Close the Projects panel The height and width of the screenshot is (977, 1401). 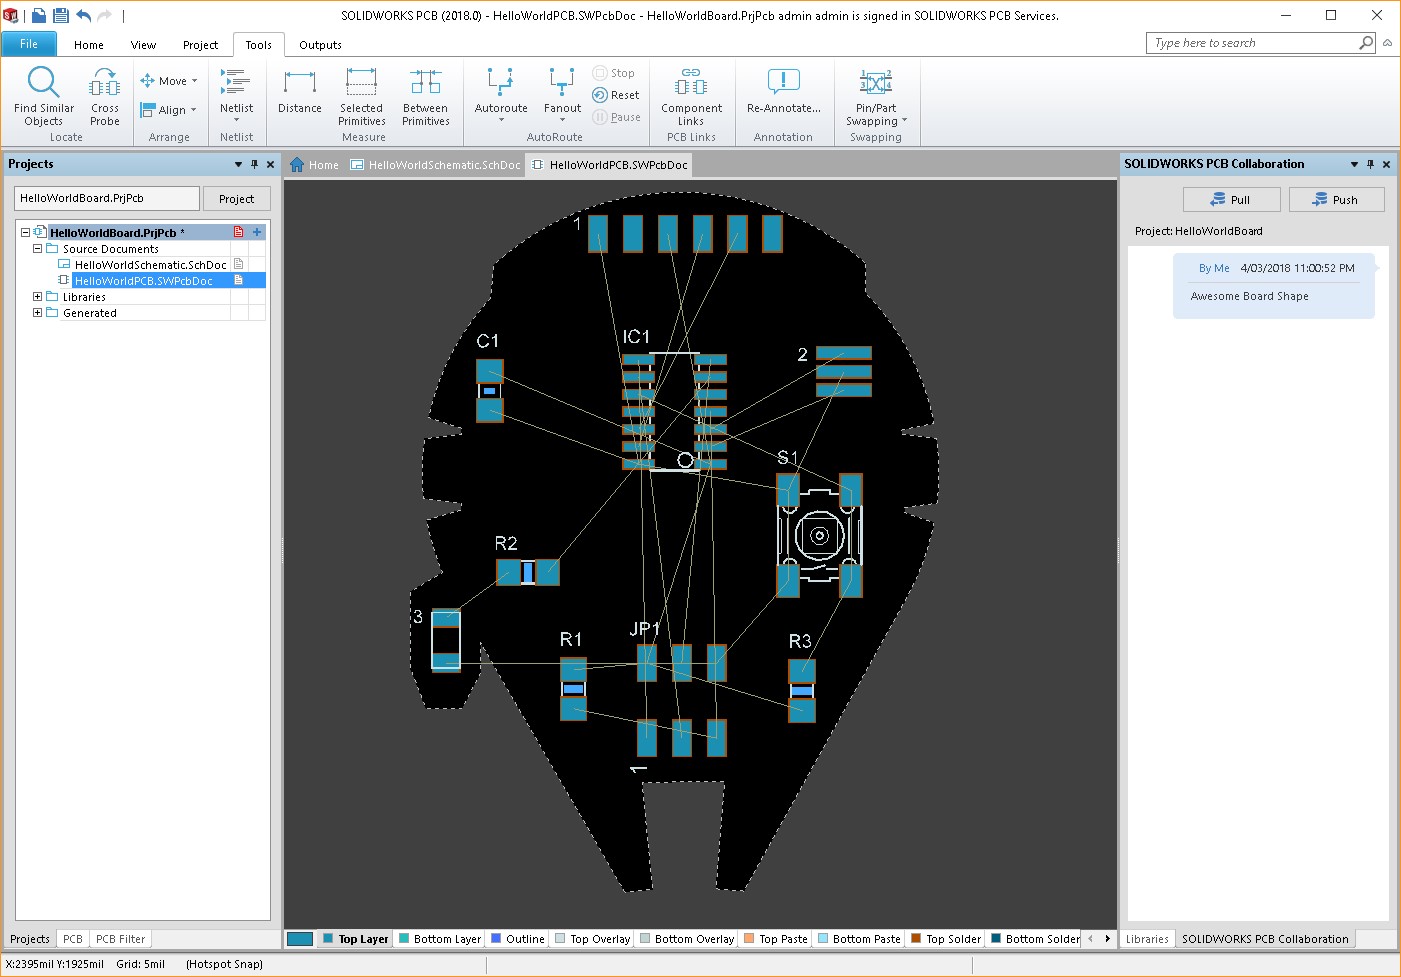coord(270,164)
